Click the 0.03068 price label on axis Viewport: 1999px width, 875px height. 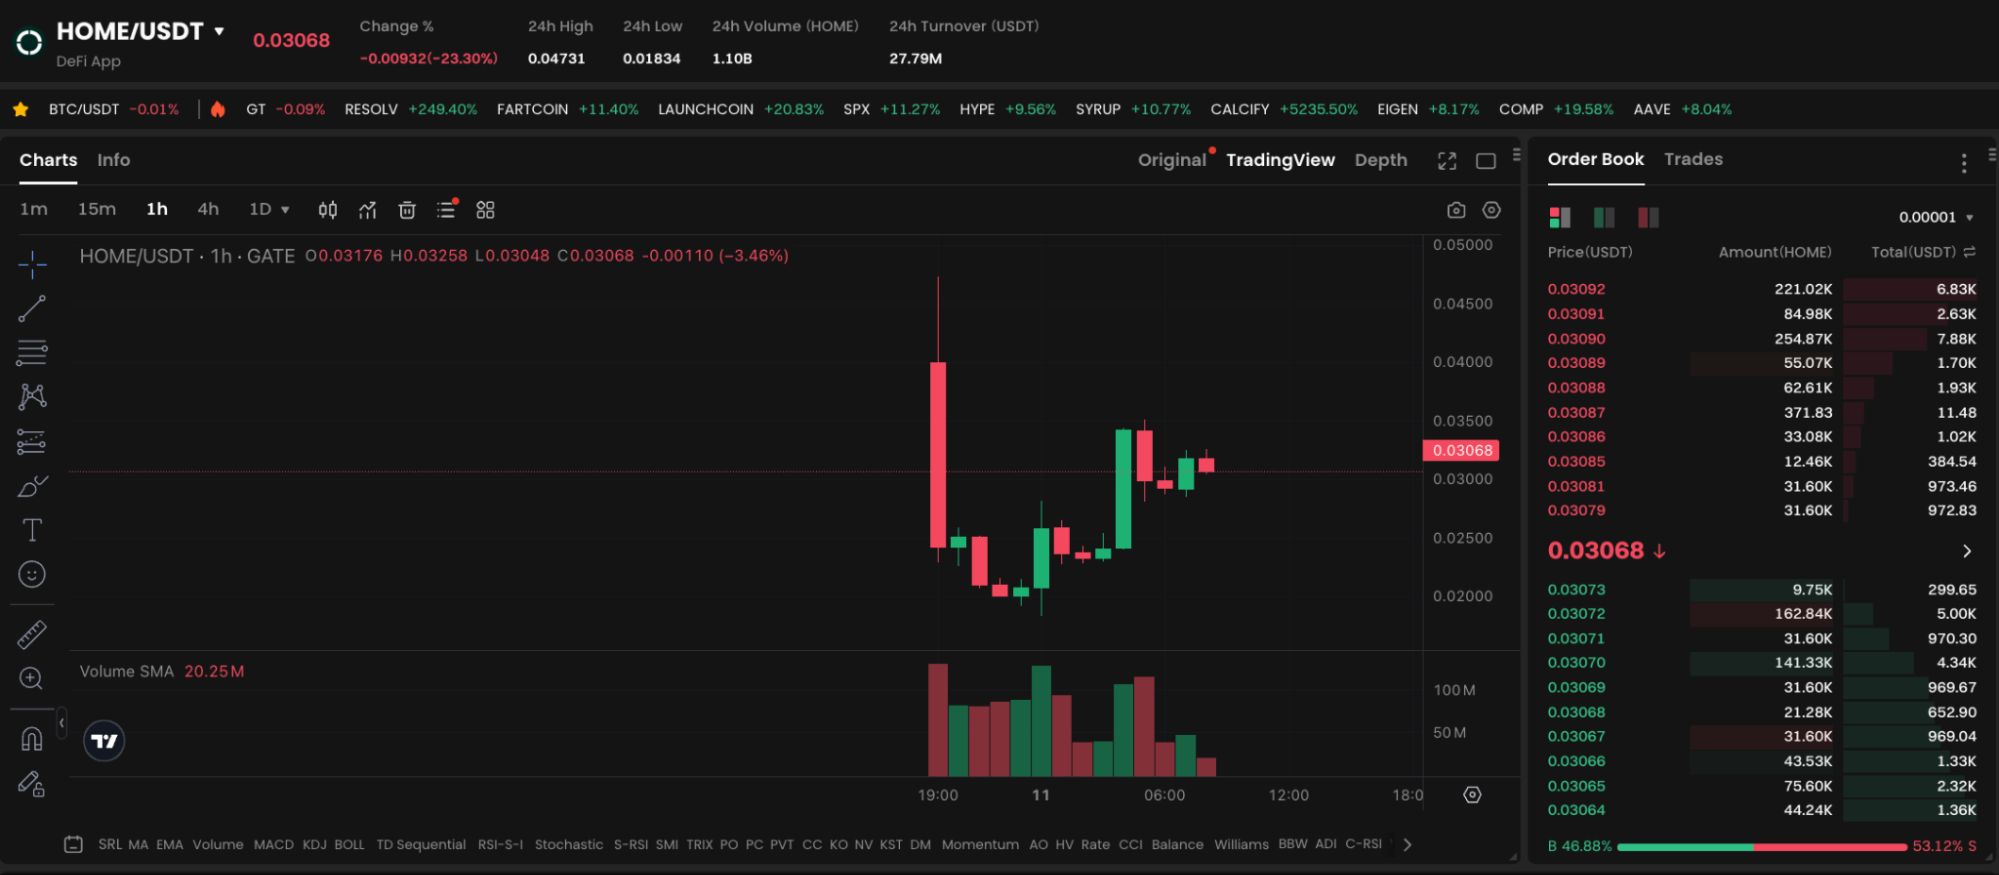coord(1461,450)
